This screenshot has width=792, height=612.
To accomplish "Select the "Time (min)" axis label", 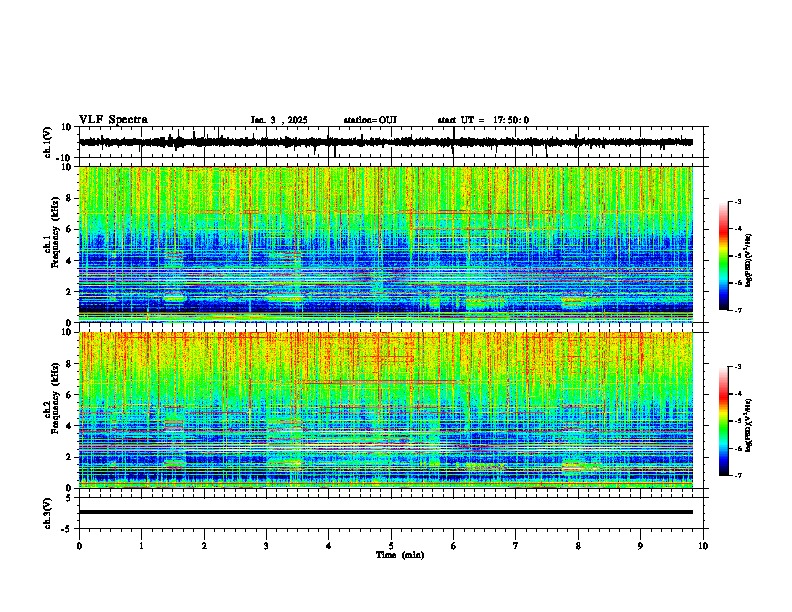I will point(400,555).
